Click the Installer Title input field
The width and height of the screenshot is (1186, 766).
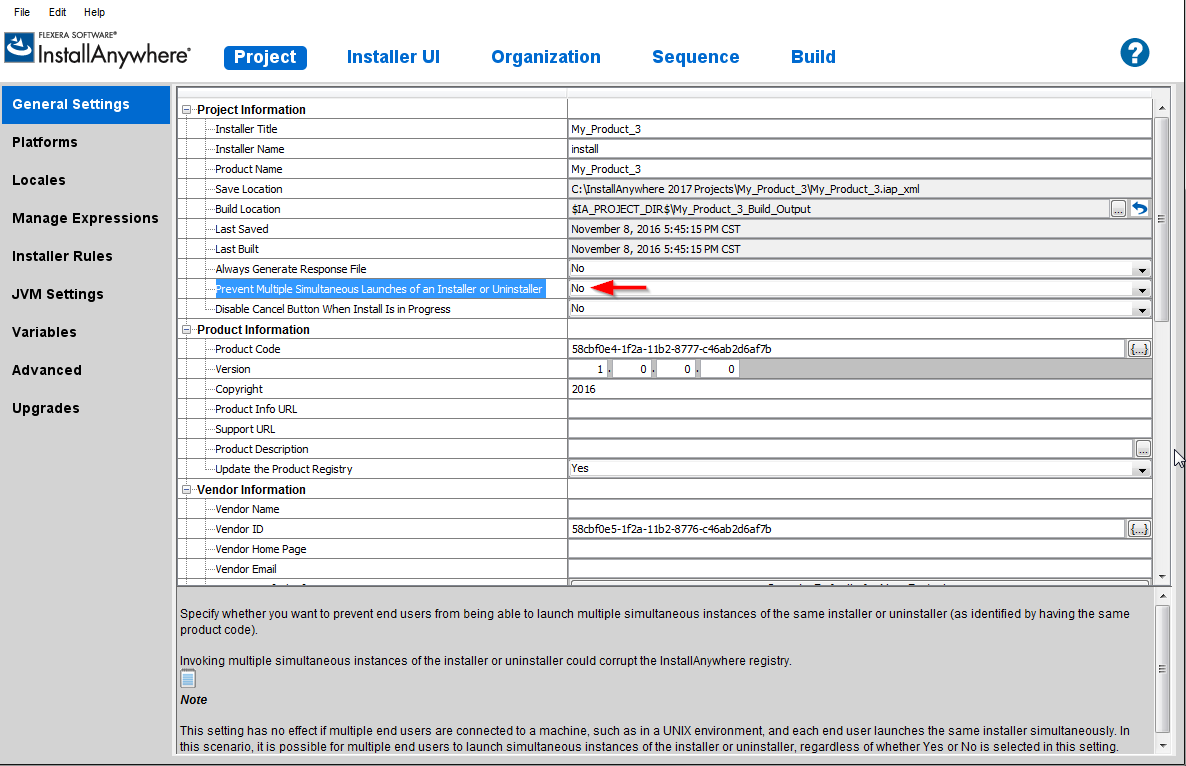click(860, 129)
